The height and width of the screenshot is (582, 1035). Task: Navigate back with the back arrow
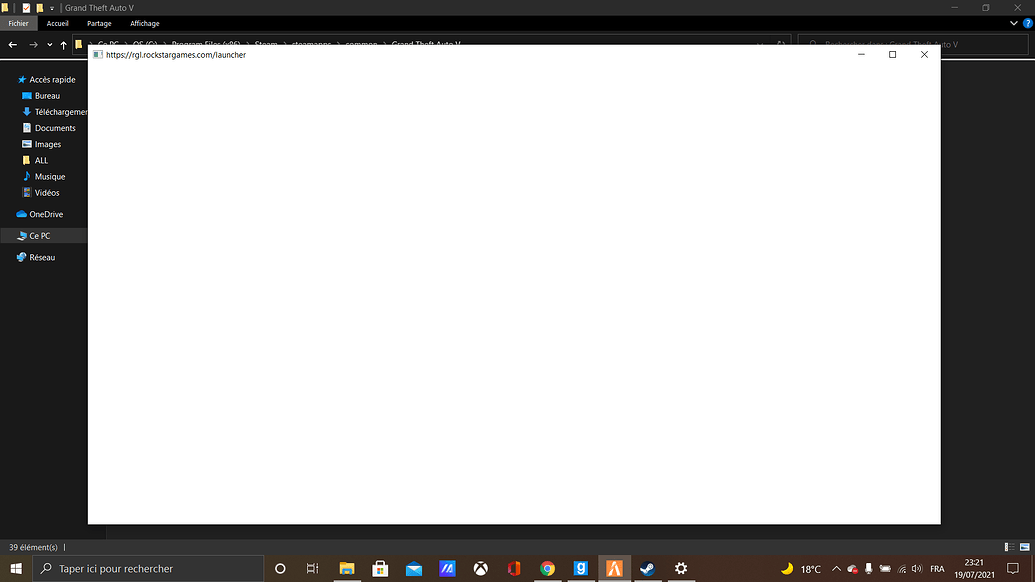tap(11, 44)
